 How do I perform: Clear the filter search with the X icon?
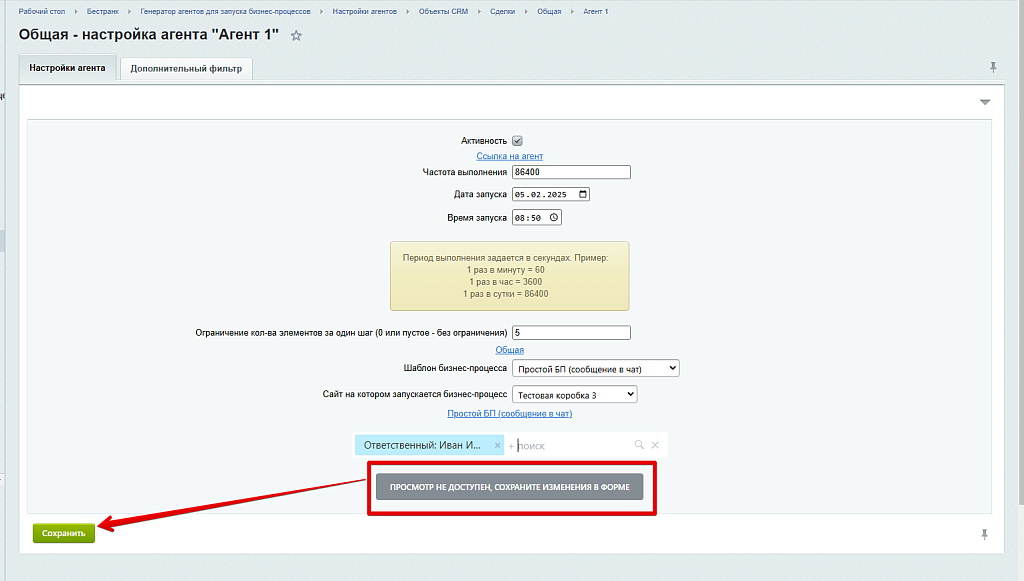tap(655, 445)
